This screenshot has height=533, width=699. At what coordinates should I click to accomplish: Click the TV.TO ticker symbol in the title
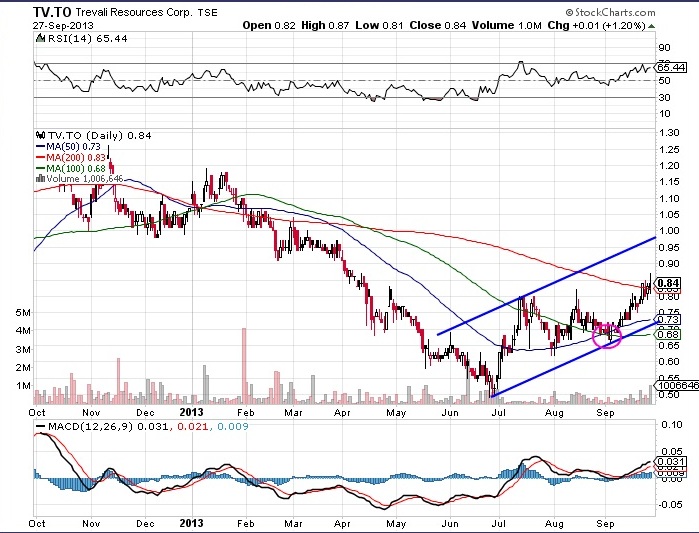click(52, 12)
